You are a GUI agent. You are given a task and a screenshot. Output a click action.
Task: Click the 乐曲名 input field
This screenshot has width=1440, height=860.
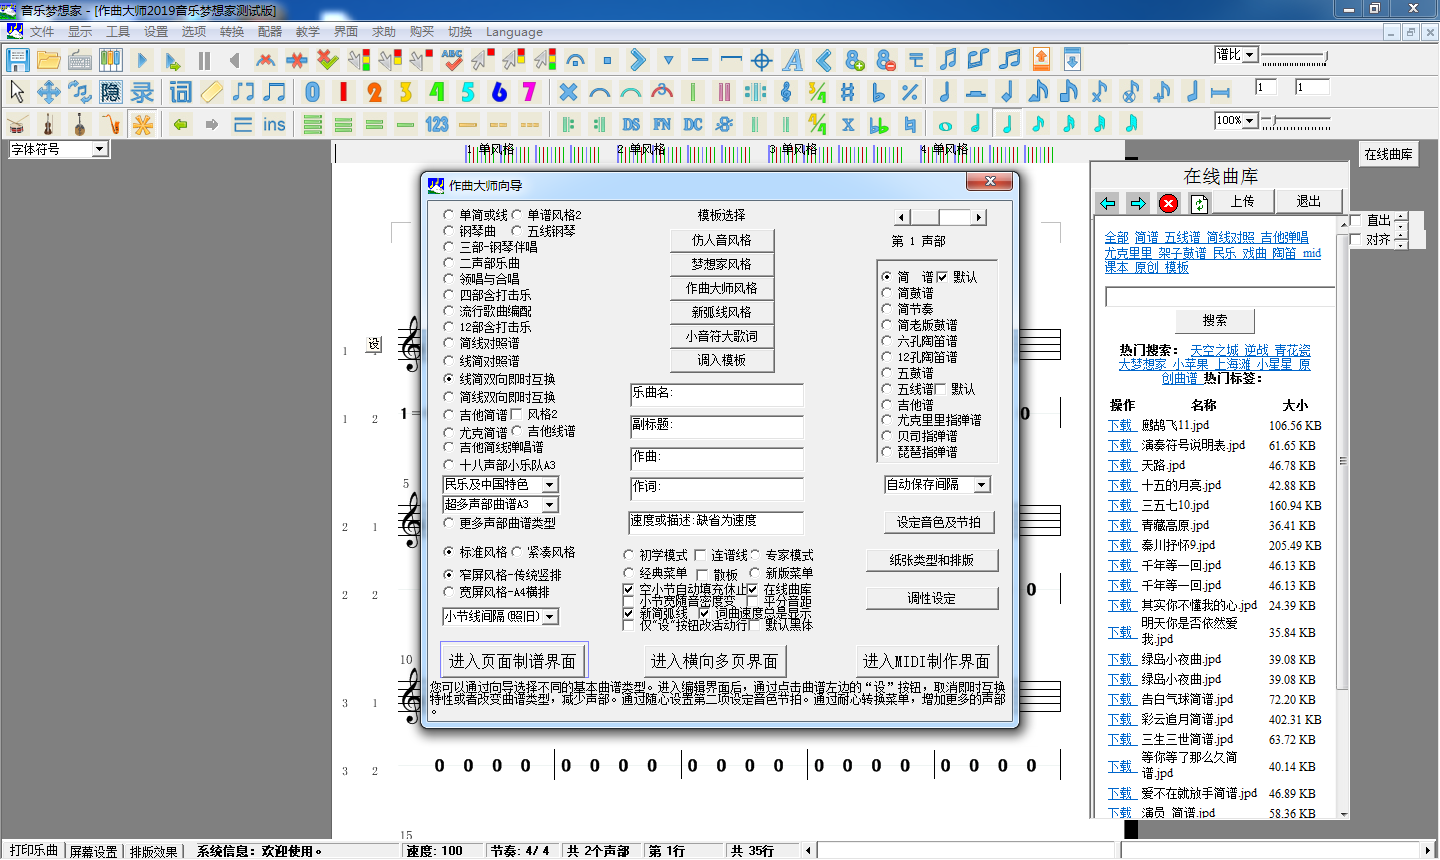pyautogui.click(x=716, y=395)
